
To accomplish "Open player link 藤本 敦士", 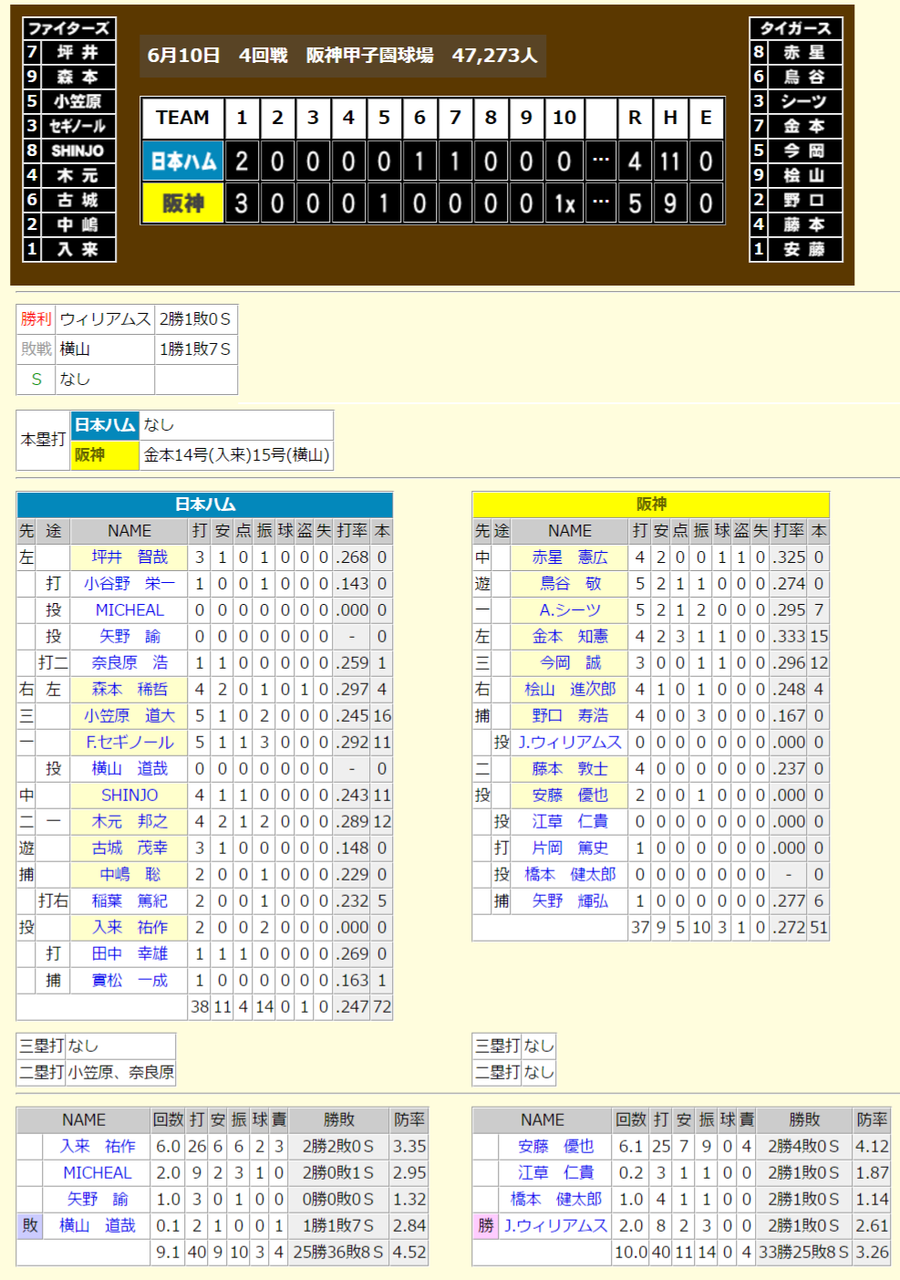I will point(570,769).
